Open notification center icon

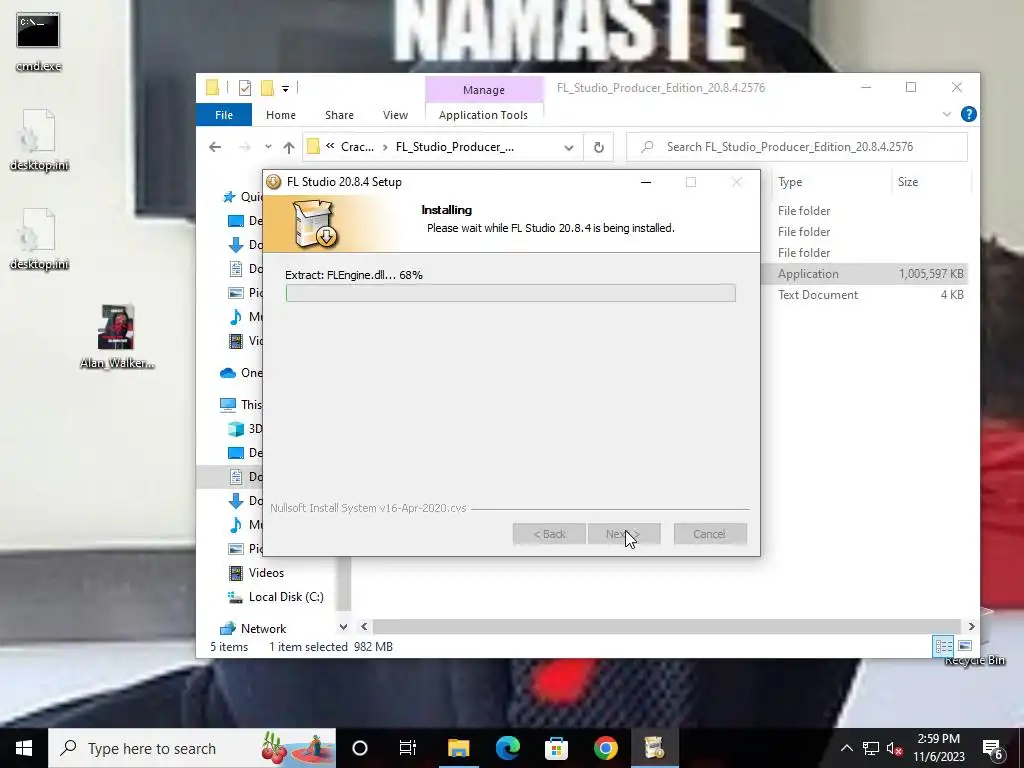(x=992, y=748)
